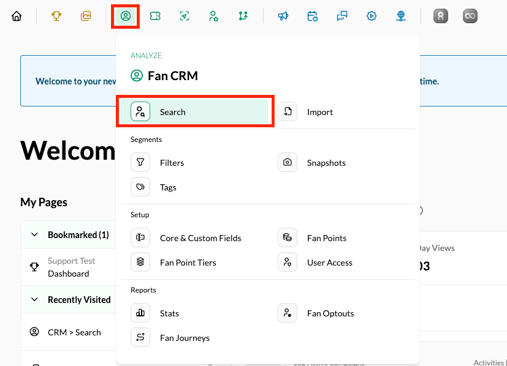This screenshot has width=507, height=366.
Task: Choose Import in Fan CRM menu
Action: (x=342, y=112)
